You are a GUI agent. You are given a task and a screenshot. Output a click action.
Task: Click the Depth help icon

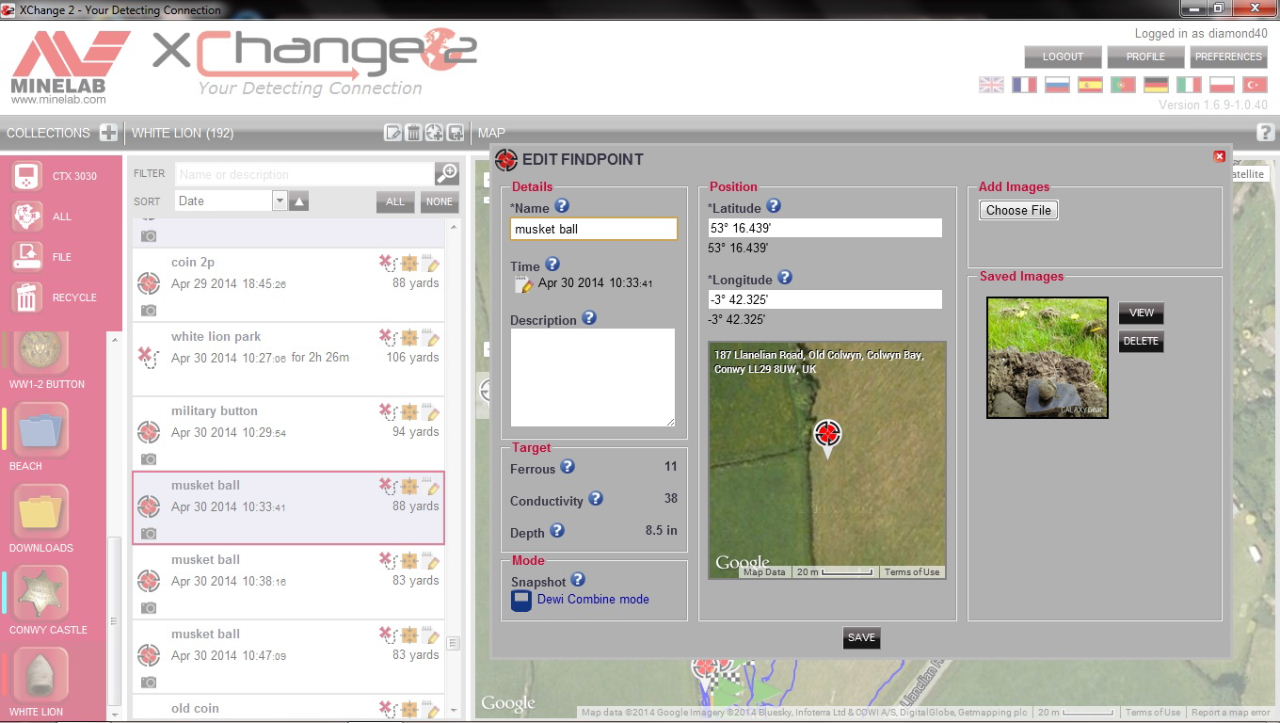click(x=557, y=530)
